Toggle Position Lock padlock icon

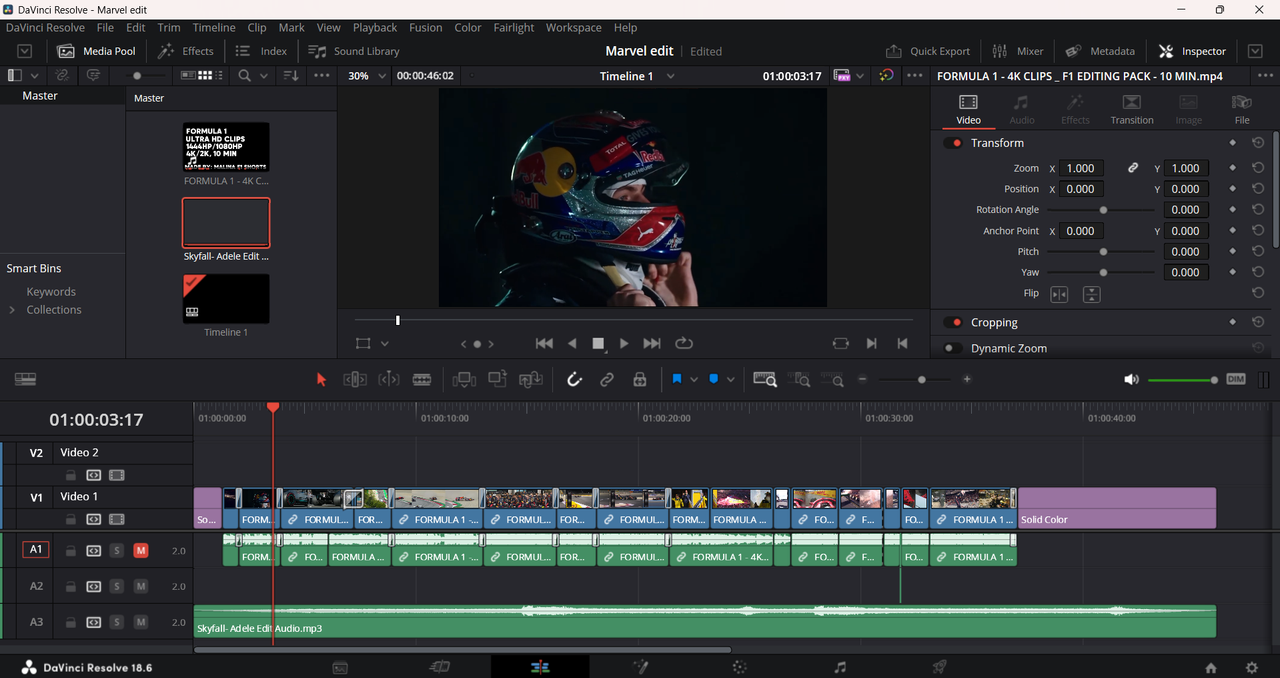[640, 380]
